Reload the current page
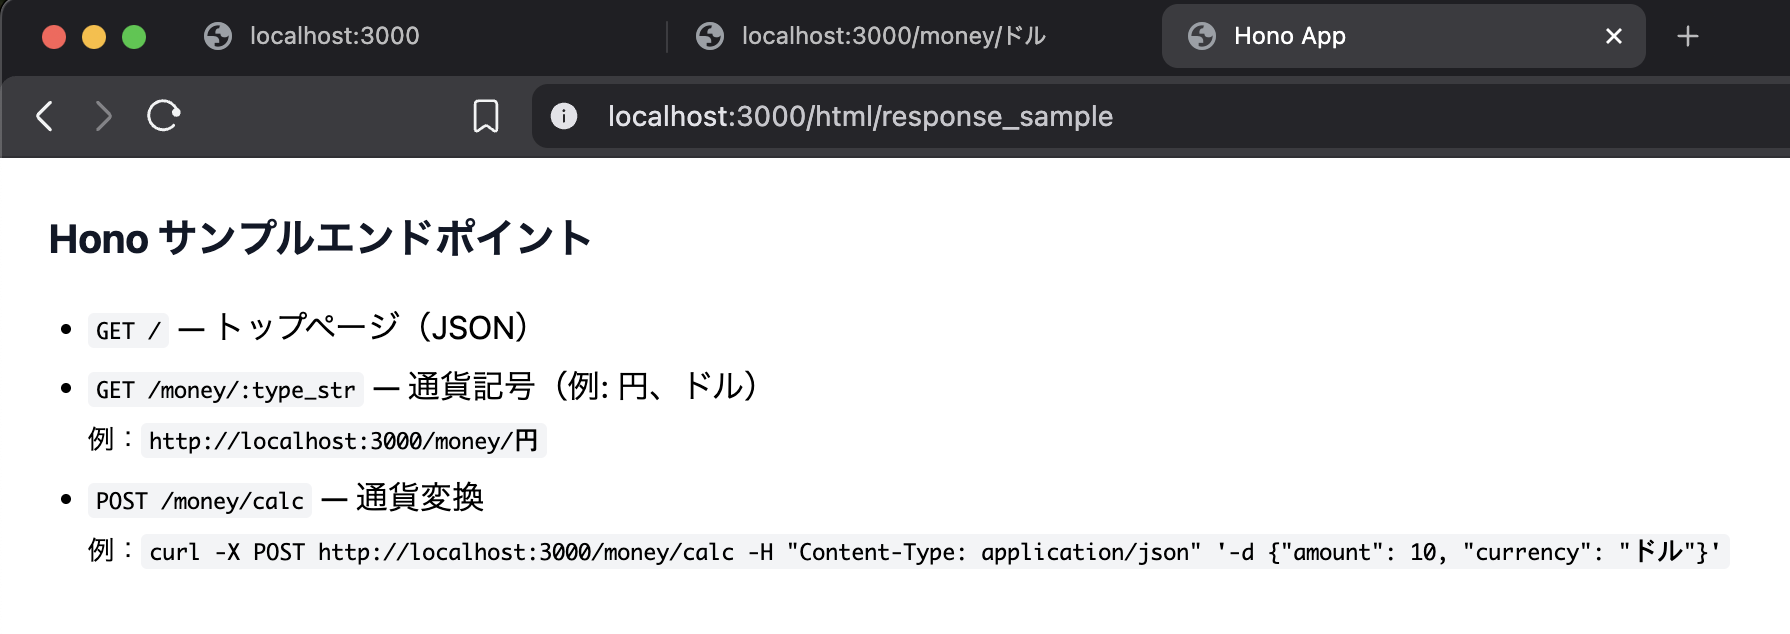Viewport: 1790px width, 634px height. click(x=163, y=116)
